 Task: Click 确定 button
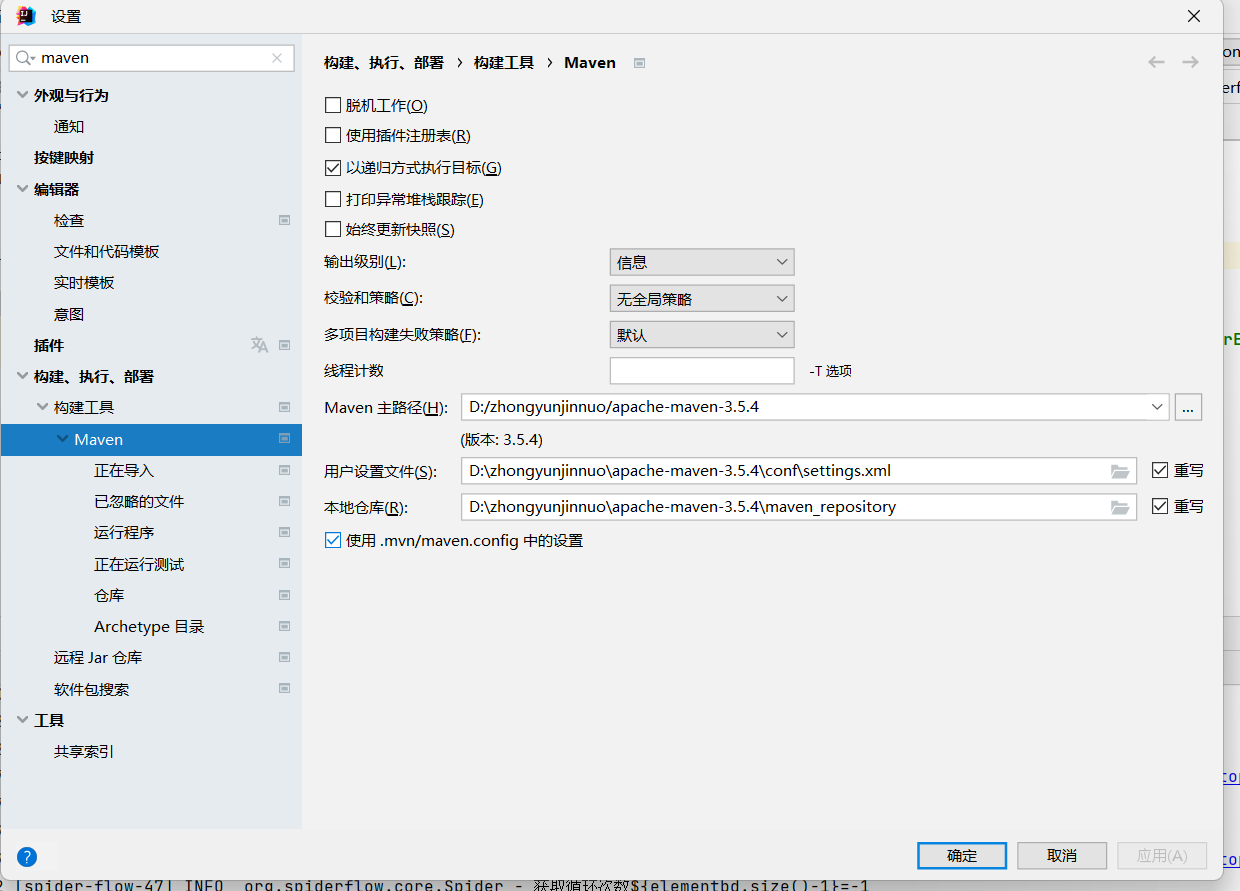pos(962,855)
